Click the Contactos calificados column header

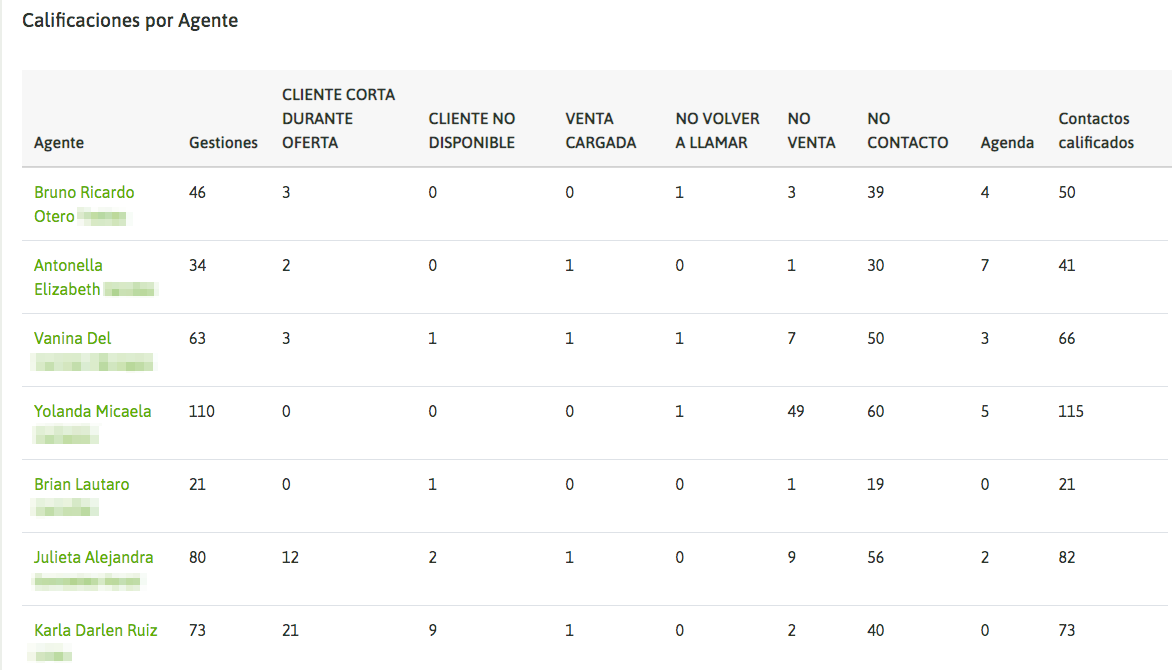(x=1096, y=131)
